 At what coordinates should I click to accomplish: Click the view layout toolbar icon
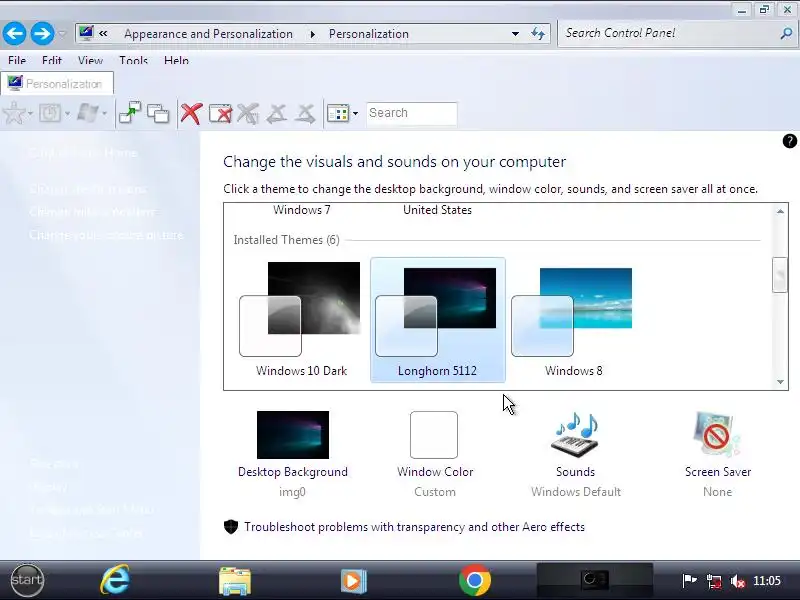pos(338,113)
